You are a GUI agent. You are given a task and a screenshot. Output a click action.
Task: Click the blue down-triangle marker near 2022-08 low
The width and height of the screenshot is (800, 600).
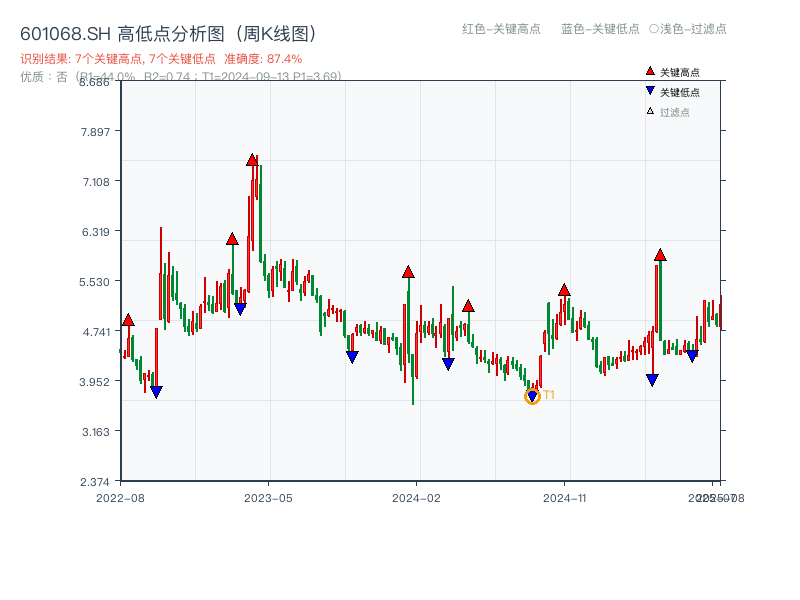coord(157,391)
